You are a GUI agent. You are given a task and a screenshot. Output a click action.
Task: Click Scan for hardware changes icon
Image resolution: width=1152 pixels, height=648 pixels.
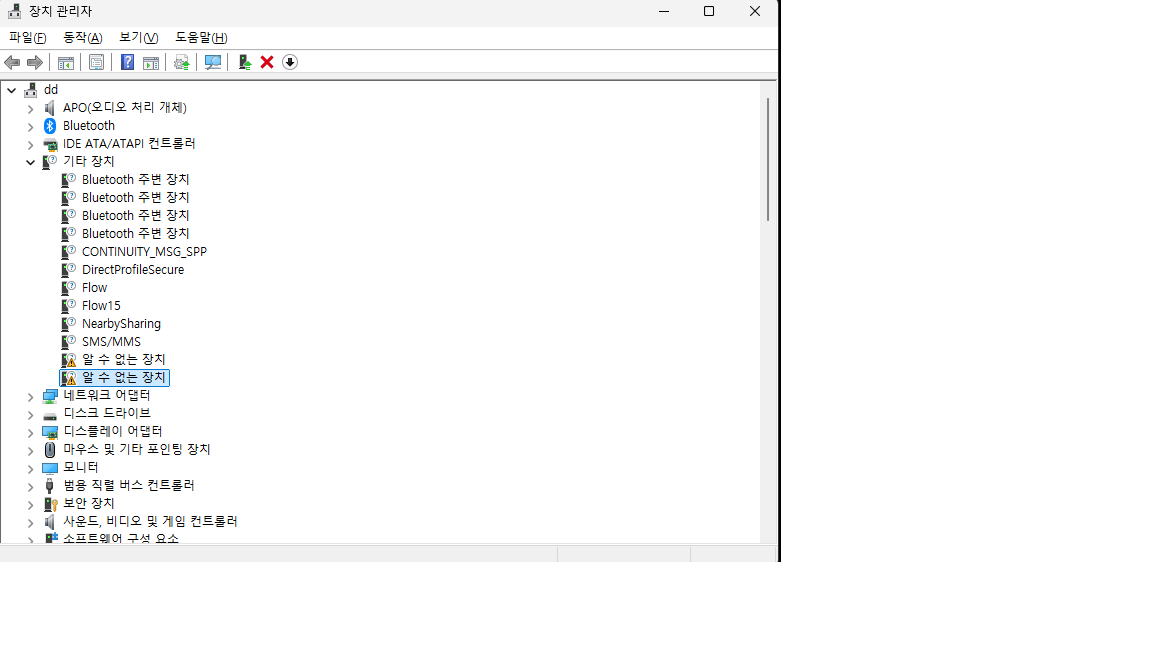(x=213, y=62)
